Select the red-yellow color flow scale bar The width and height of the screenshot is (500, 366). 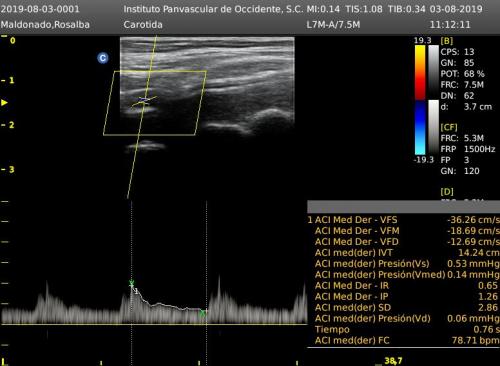420,72
